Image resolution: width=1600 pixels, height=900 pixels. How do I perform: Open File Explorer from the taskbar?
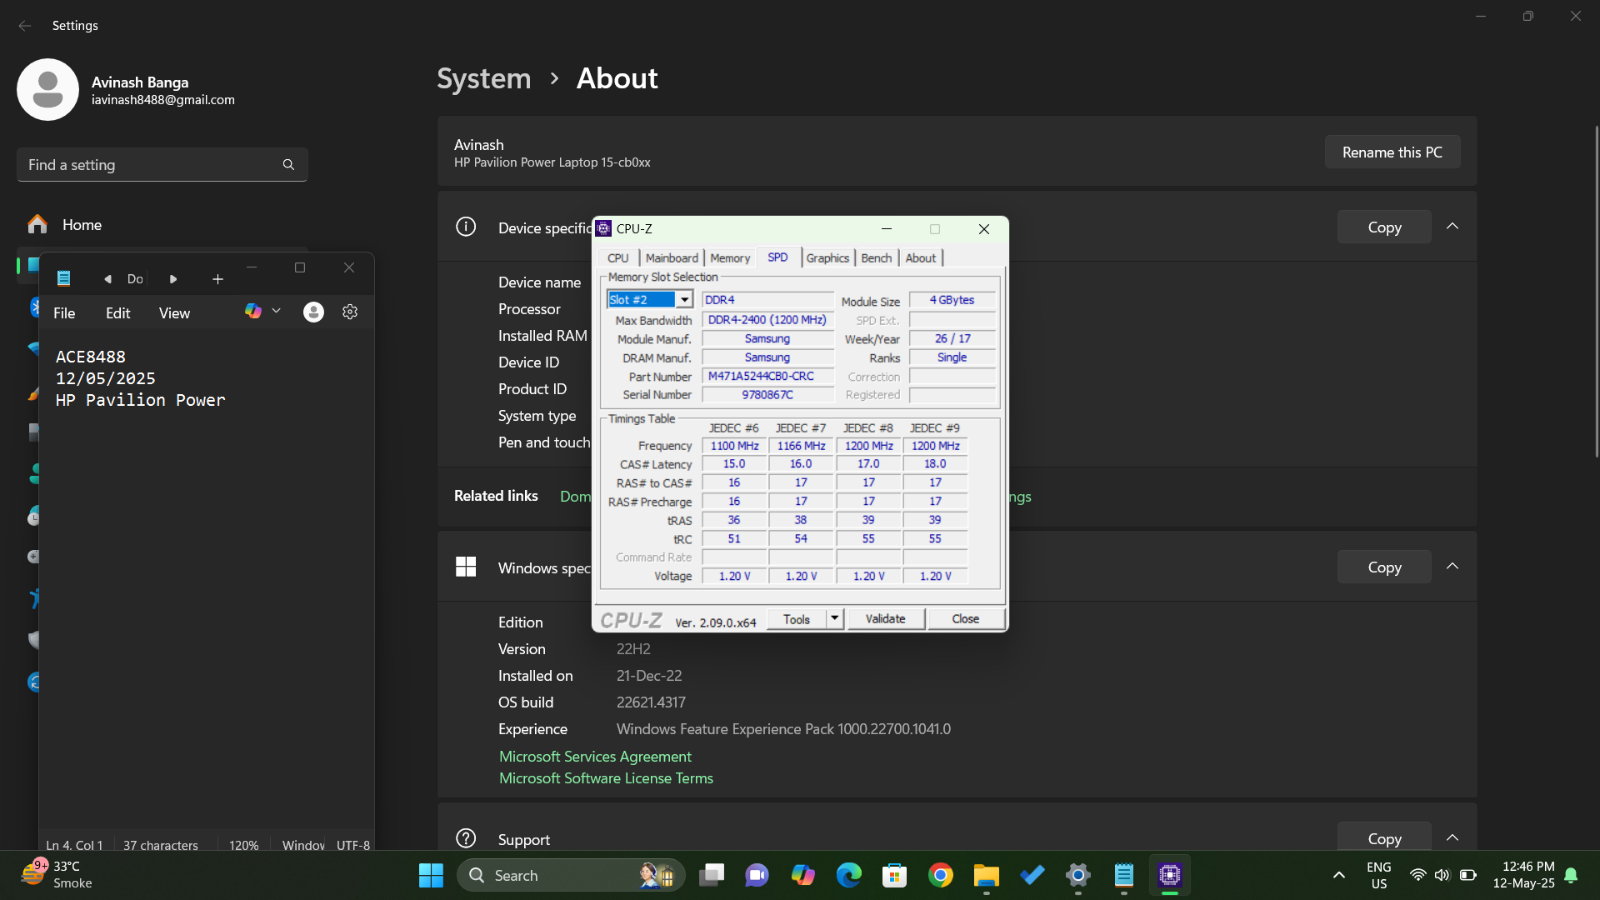[987, 875]
